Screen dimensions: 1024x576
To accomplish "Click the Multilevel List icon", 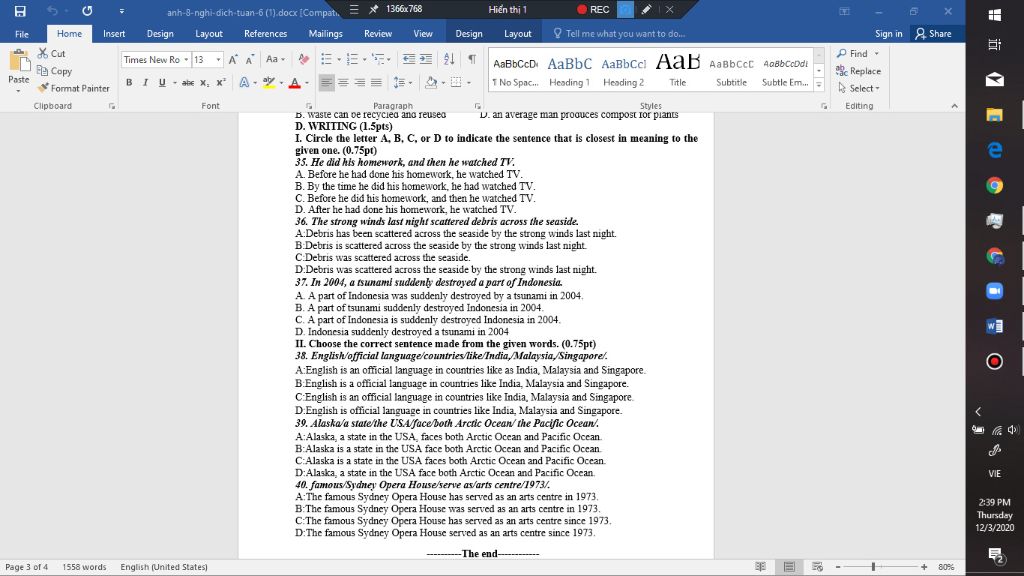I will (x=377, y=59).
